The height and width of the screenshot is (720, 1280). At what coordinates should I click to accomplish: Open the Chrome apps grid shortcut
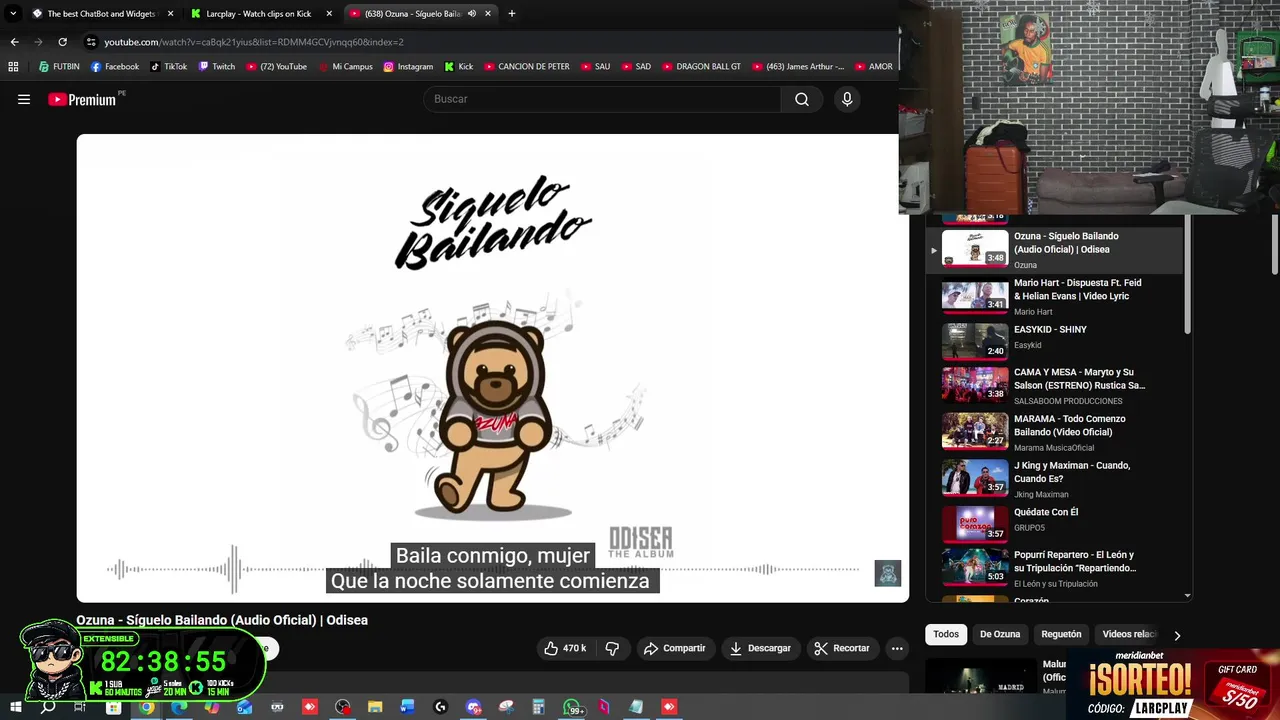[13, 67]
